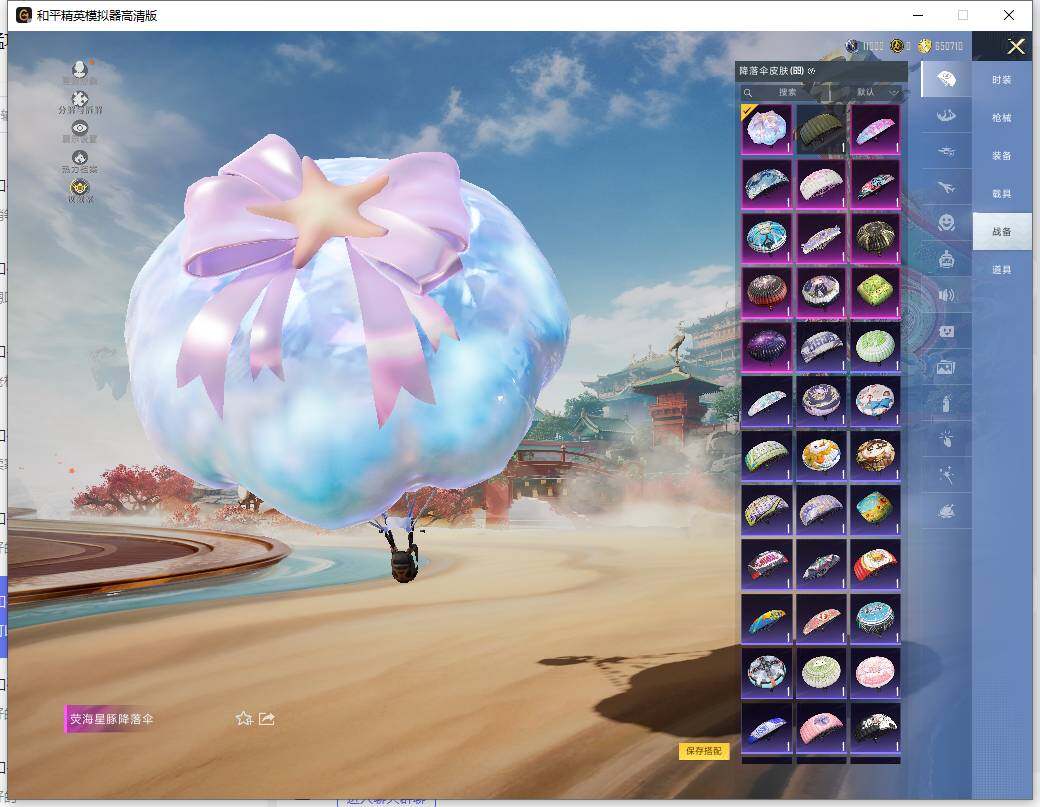Click the large bow parachute 3D preview
The width and height of the screenshot is (1040, 807).
coord(348,332)
